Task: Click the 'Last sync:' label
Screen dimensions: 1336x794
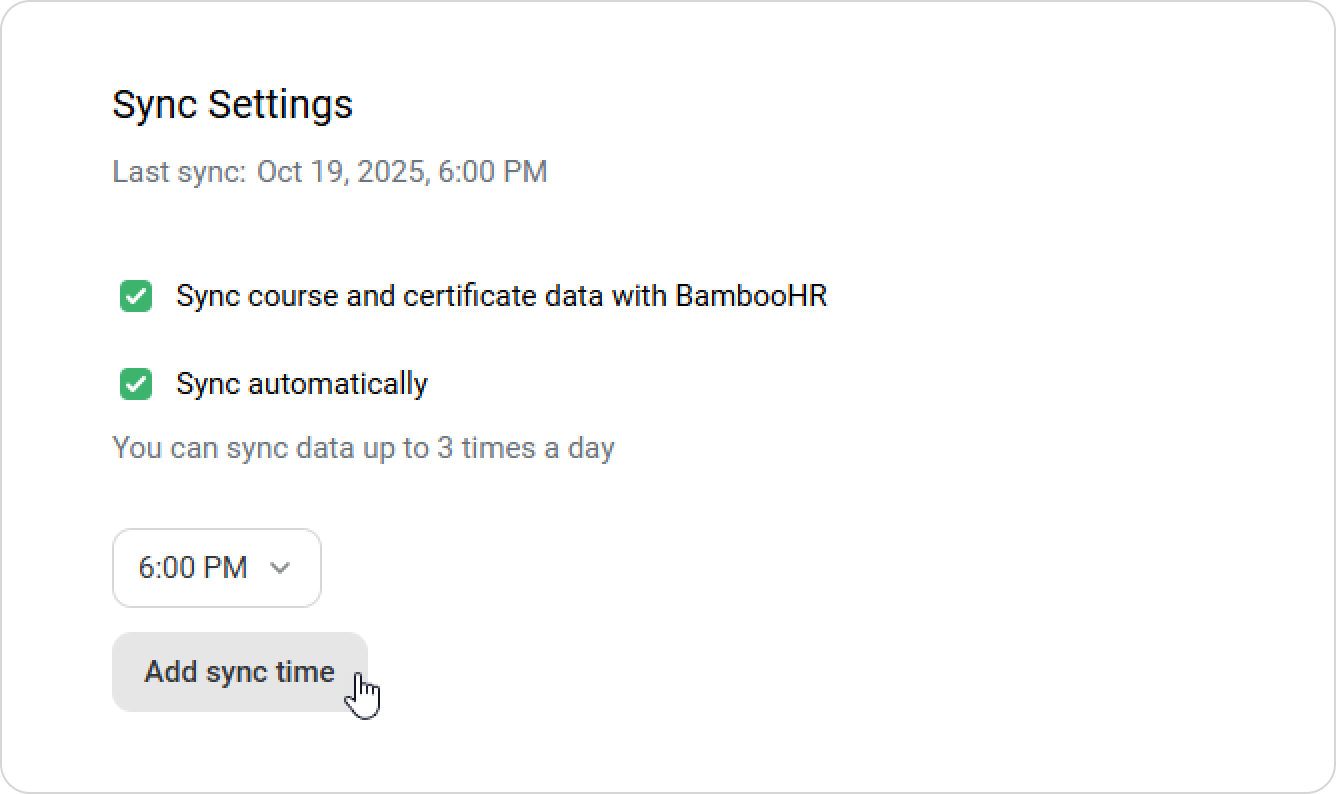Action: (x=178, y=172)
